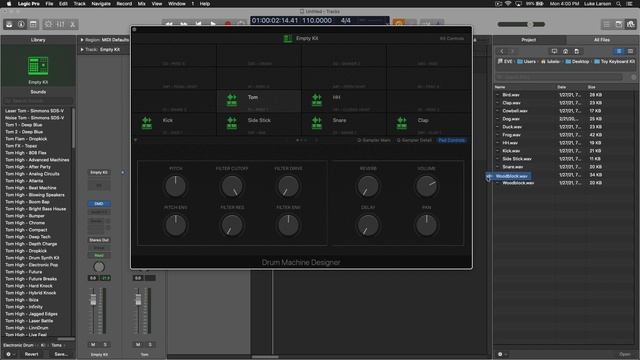This screenshot has height=360, width=640.
Task: Switch browser to column view
Action: coord(630,51)
